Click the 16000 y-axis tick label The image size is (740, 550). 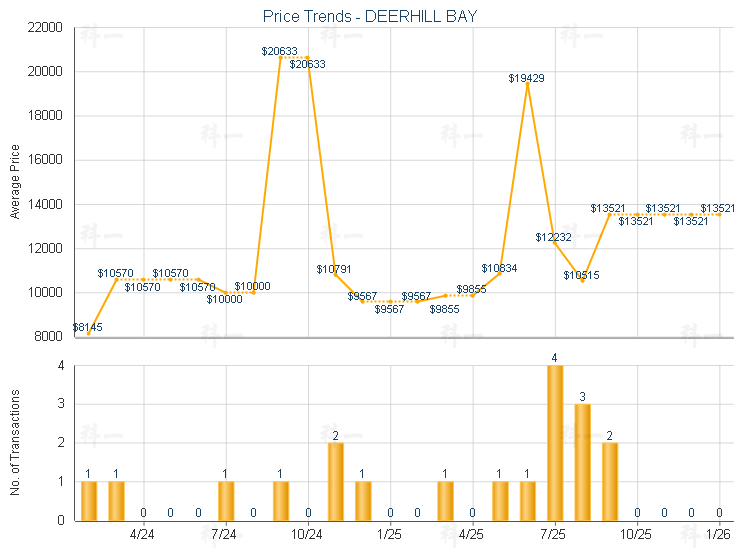coord(46,160)
